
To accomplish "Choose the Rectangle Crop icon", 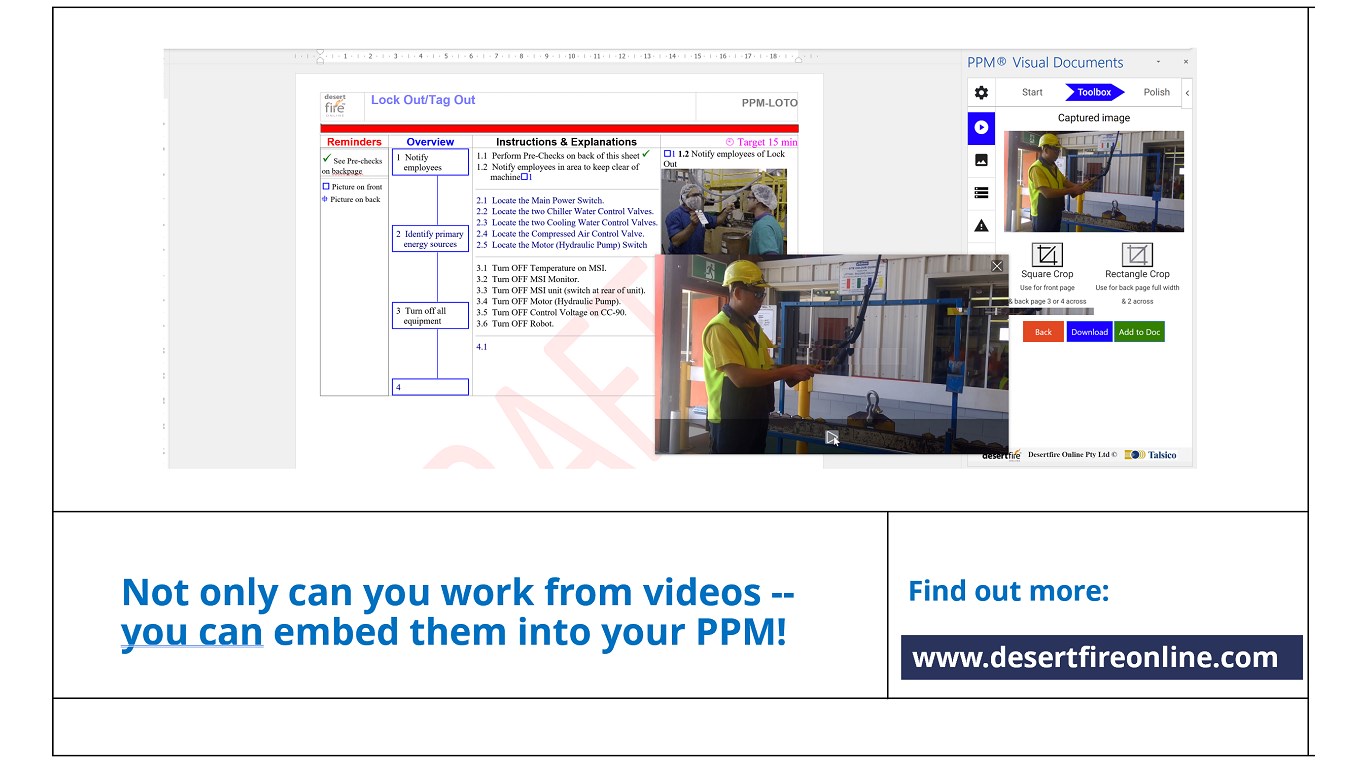I will (x=1137, y=254).
